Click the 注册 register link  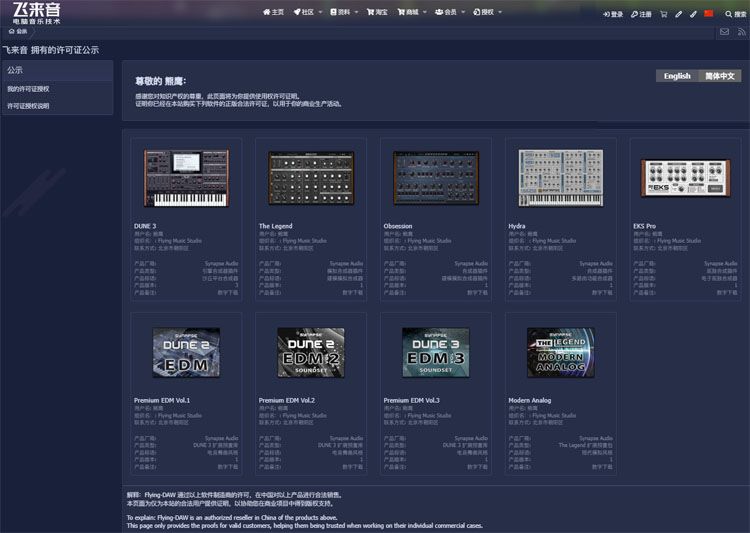pos(641,14)
